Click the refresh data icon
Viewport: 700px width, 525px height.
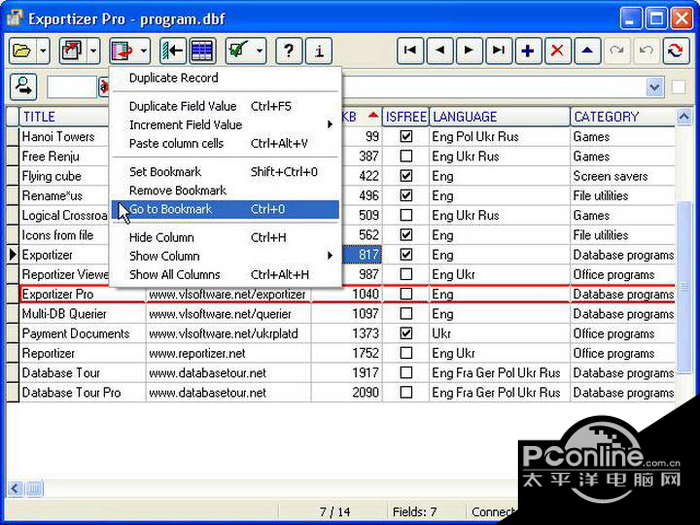[674, 50]
